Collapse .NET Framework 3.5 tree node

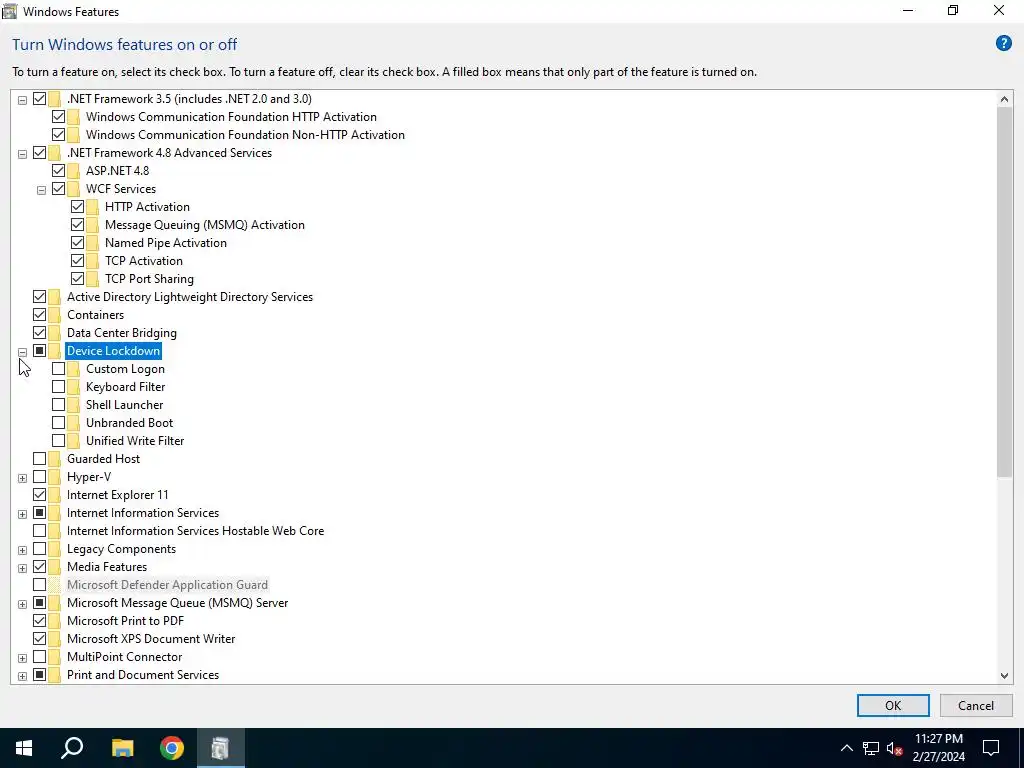coord(22,100)
